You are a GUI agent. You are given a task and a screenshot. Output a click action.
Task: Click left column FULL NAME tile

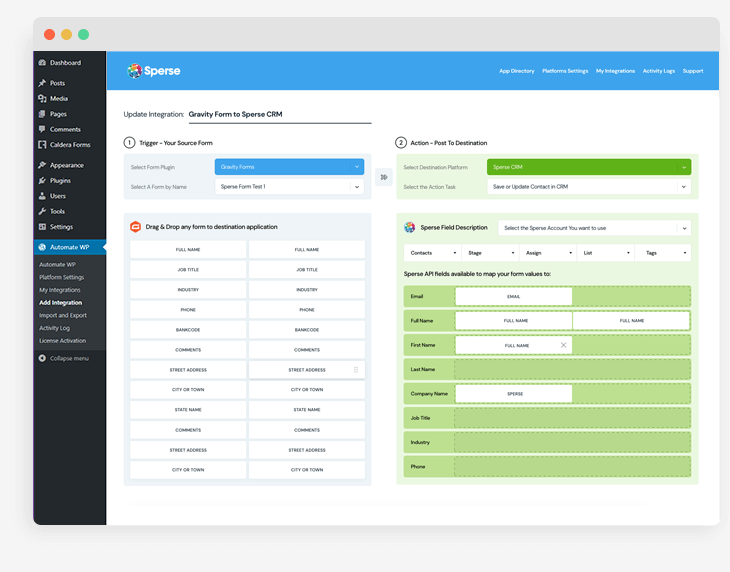click(x=188, y=249)
